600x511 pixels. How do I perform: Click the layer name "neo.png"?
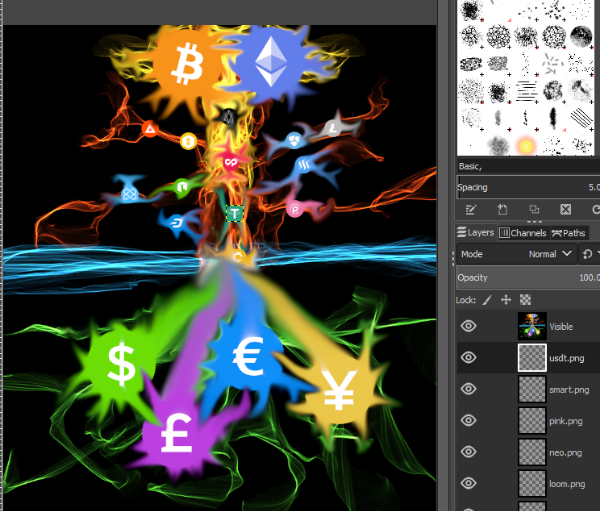pos(566,453)
